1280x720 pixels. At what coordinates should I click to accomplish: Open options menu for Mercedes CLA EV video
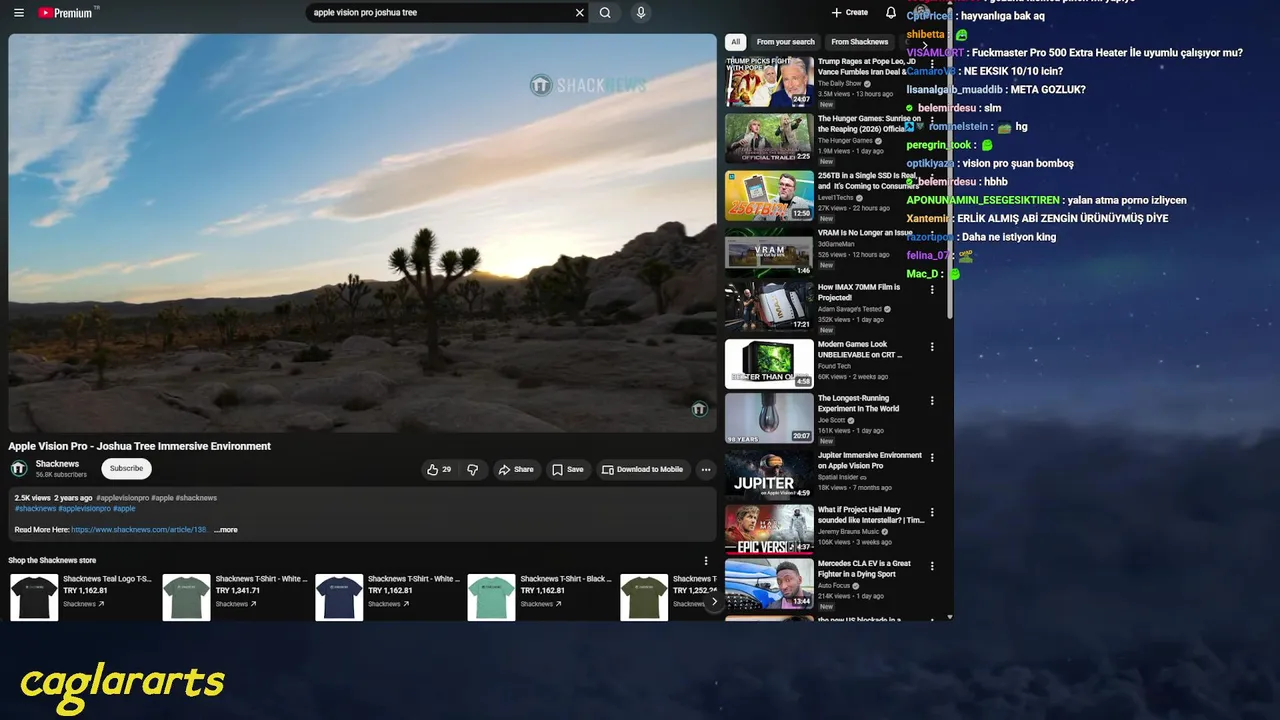point(932,566)
